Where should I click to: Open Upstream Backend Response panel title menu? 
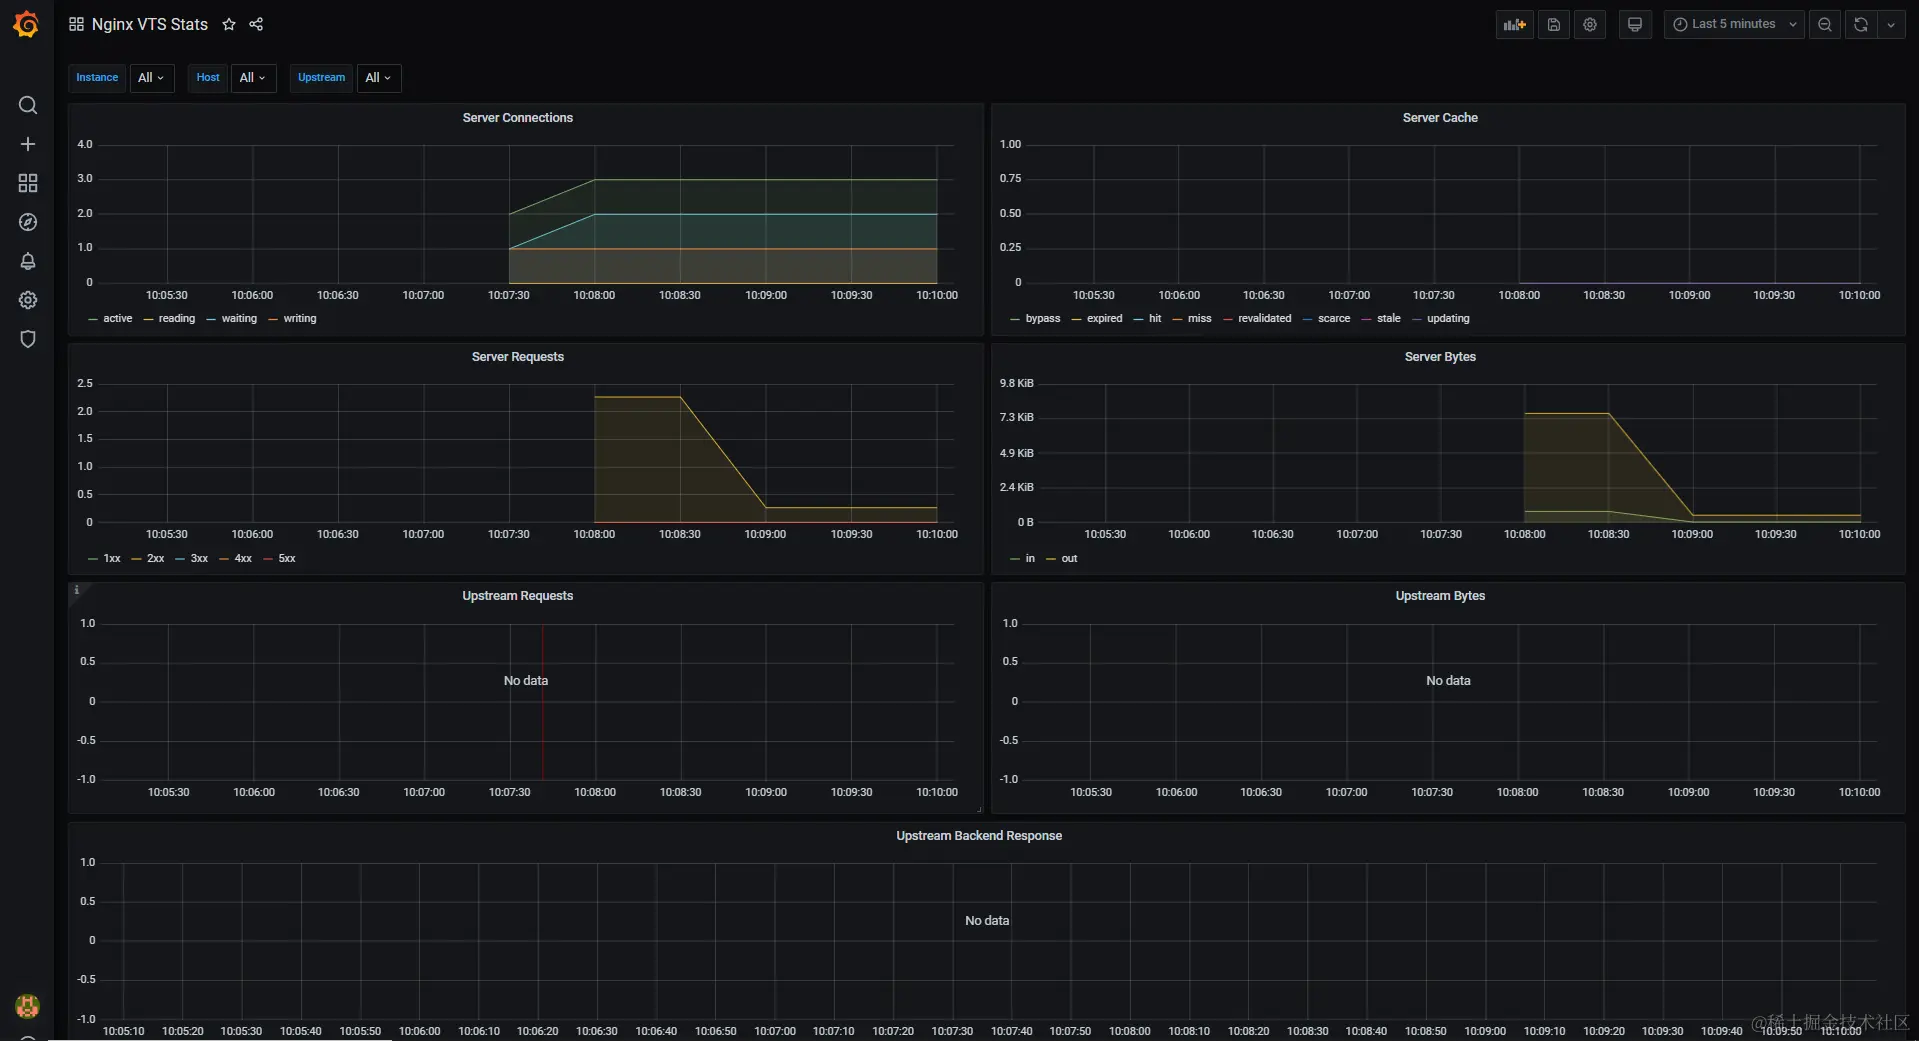pos(979,836)
